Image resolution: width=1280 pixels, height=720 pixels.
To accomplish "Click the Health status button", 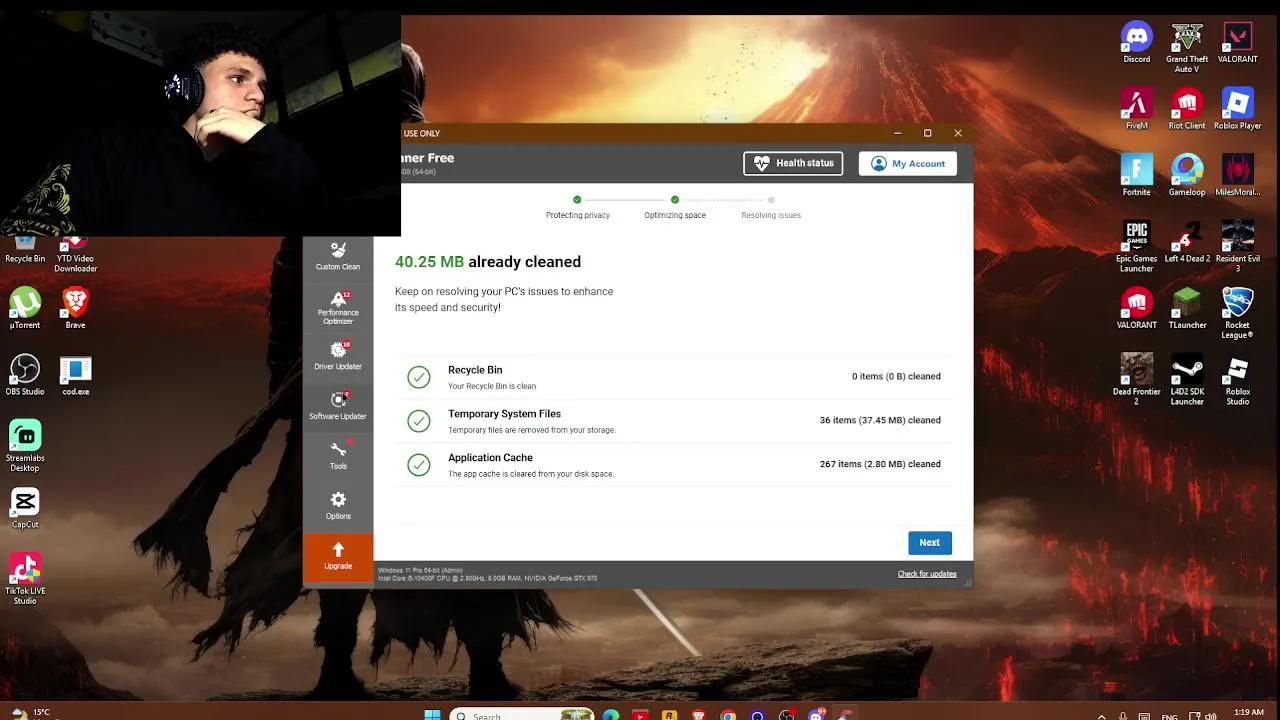I will point(793,163).
